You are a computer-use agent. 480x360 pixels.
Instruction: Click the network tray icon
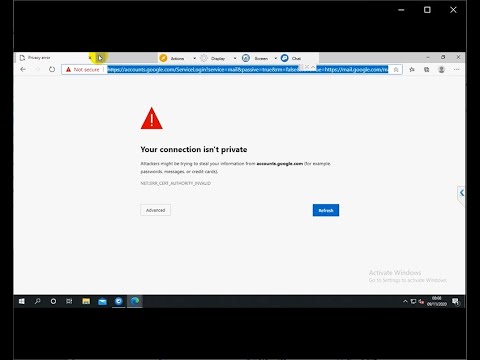[x=413, y=301]
